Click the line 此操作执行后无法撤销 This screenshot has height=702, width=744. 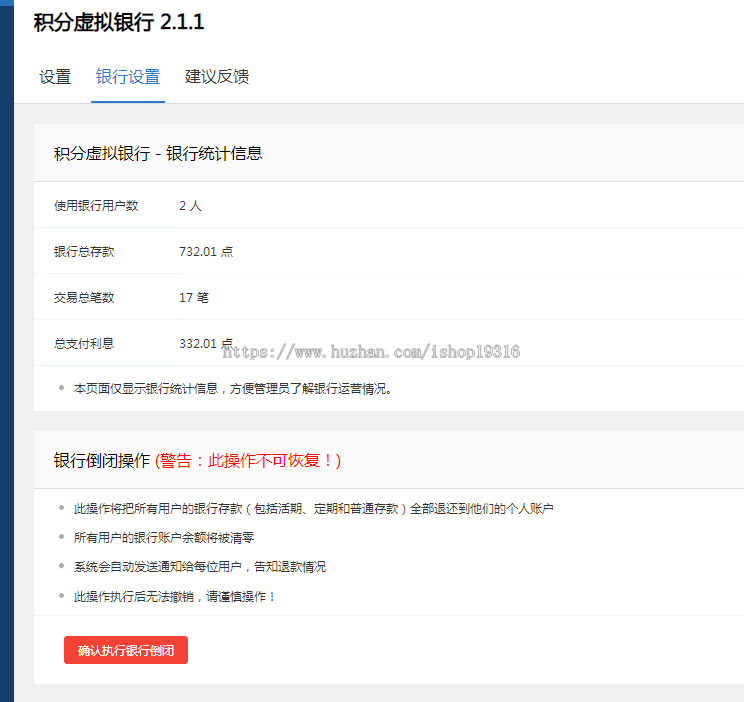(175, 597)
